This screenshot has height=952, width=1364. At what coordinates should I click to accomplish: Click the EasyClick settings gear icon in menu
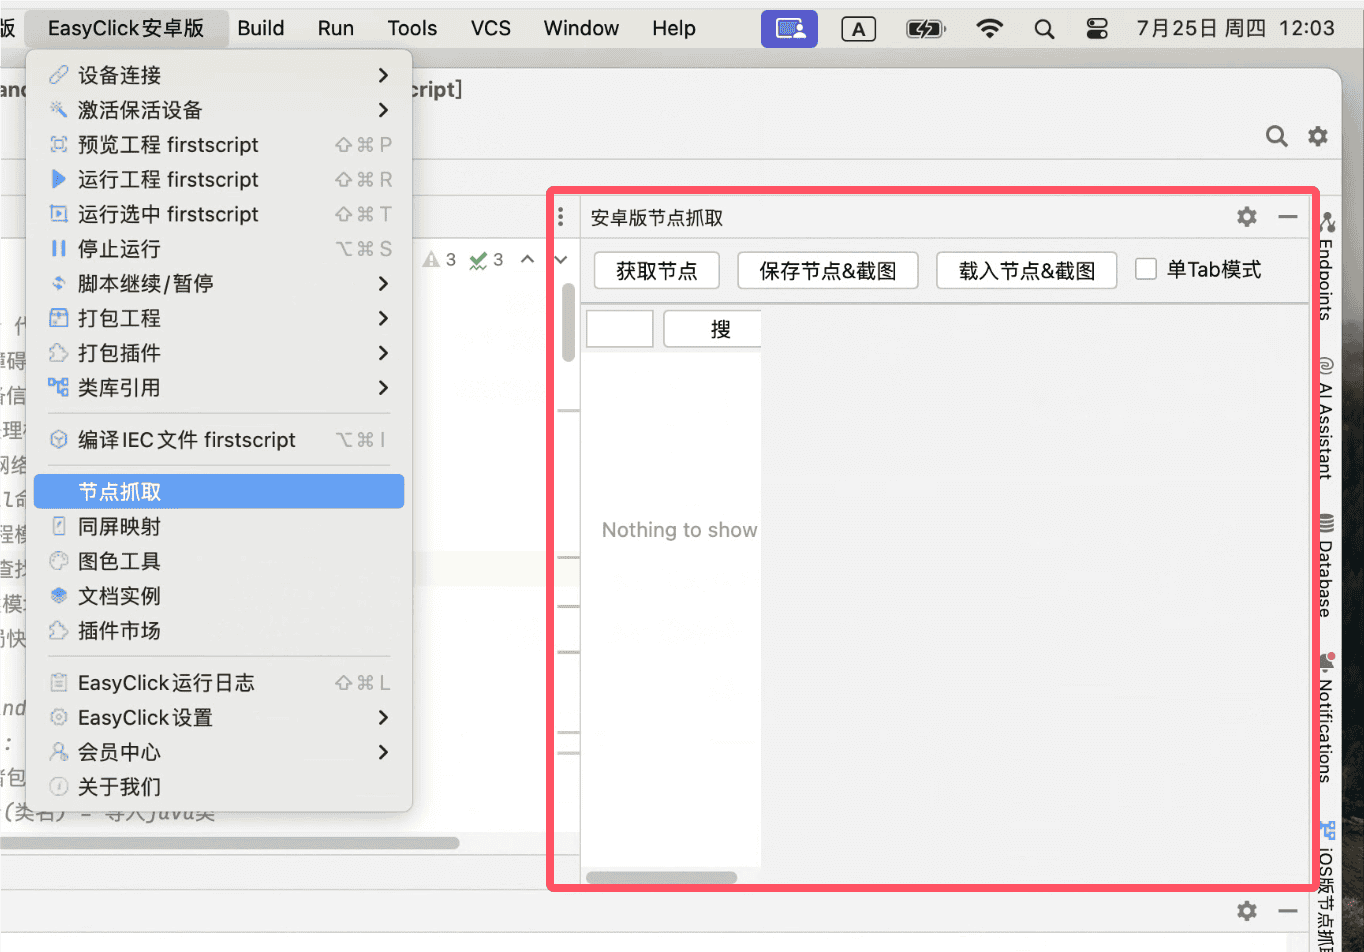coord(59,718)
